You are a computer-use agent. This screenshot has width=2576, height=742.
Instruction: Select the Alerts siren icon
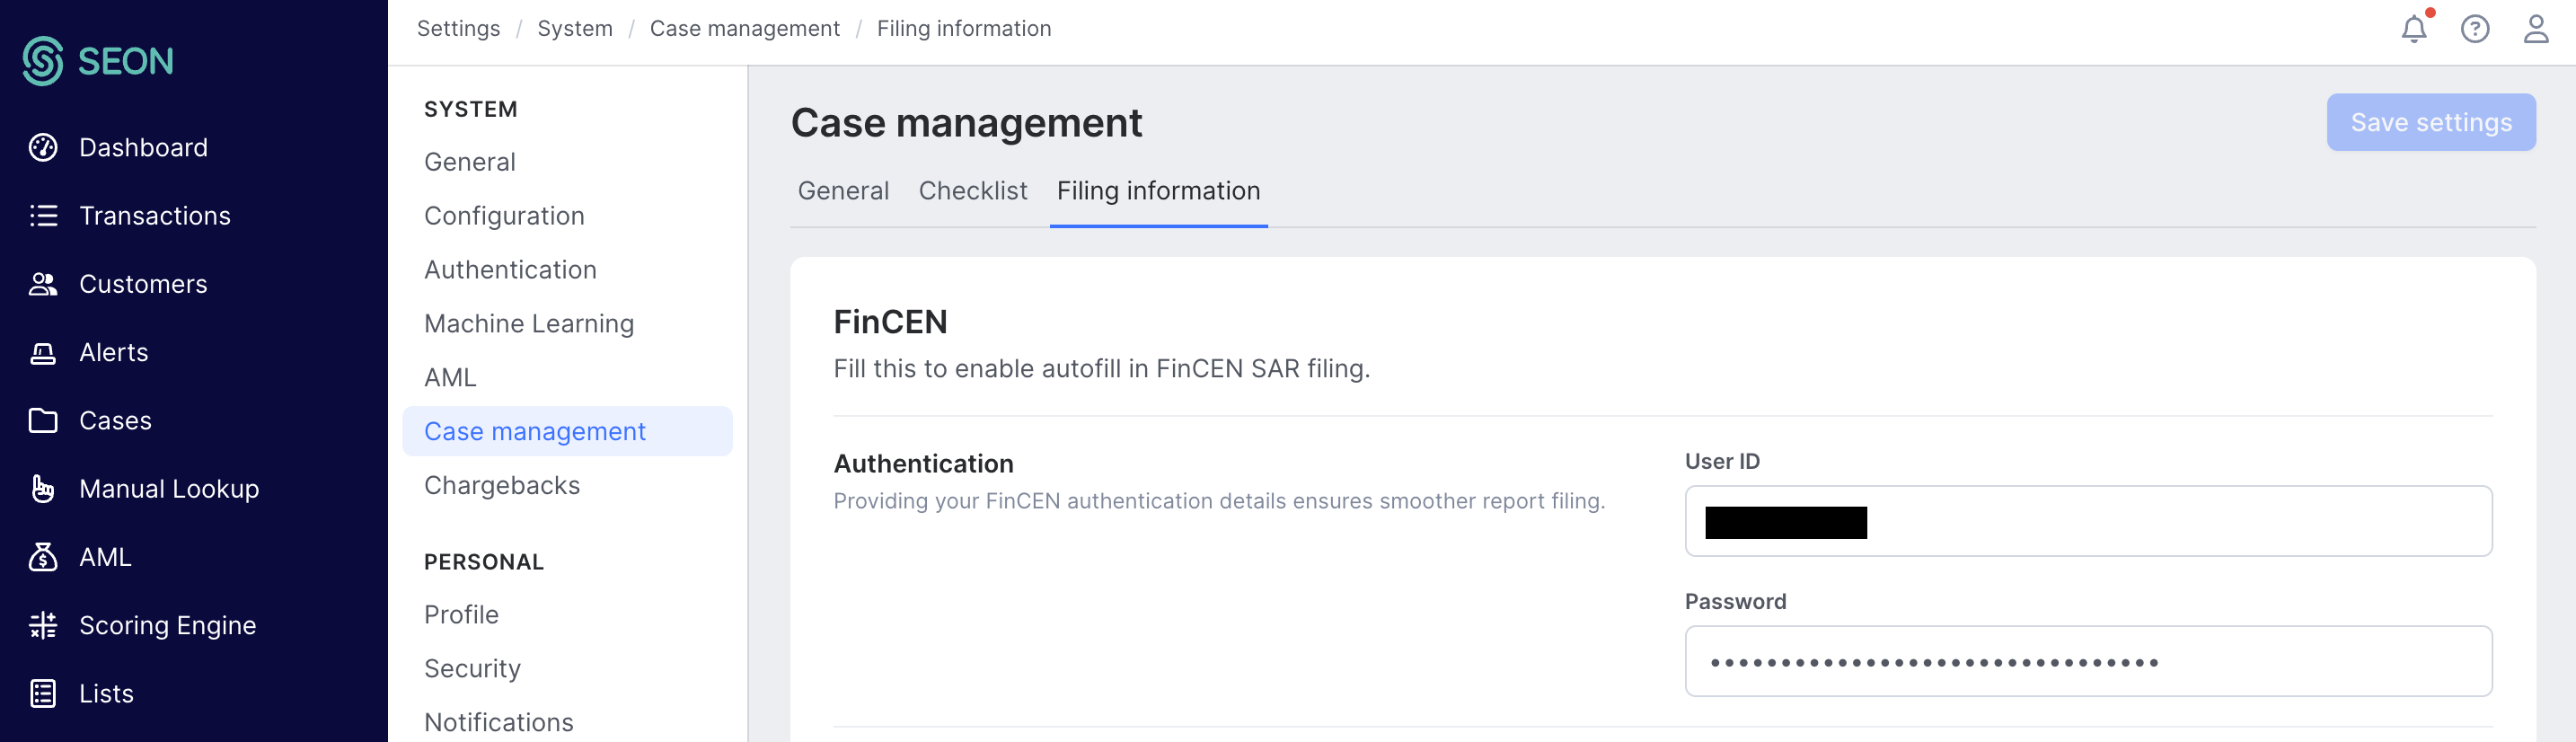click(43, 352)
